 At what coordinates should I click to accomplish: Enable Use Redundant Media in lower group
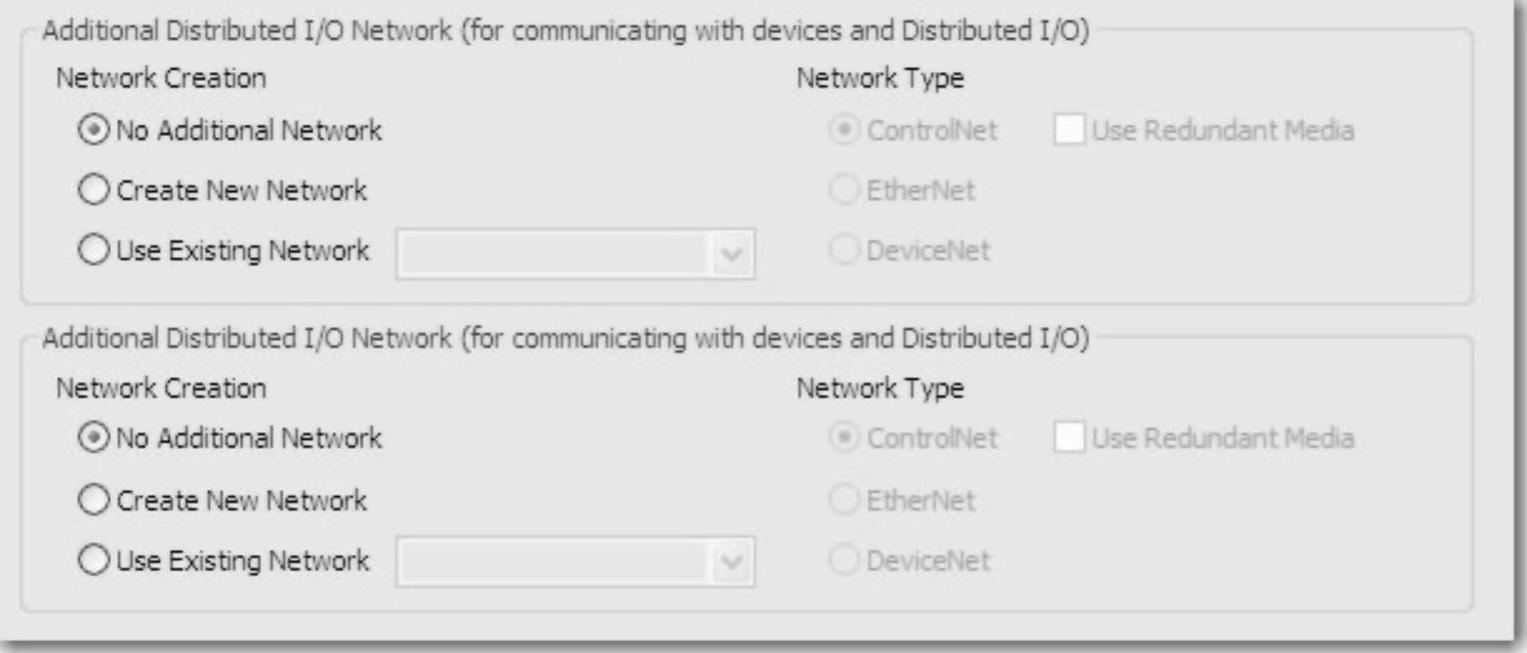(x=1070, y=438)
